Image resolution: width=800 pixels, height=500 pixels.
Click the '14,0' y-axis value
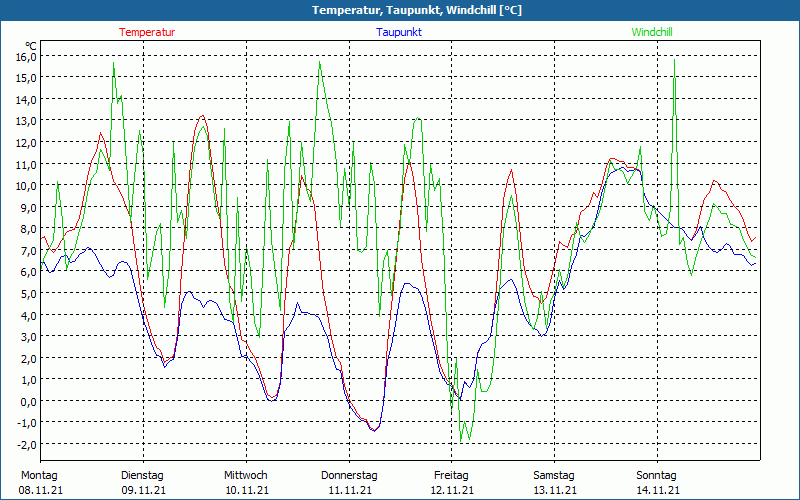26,100
